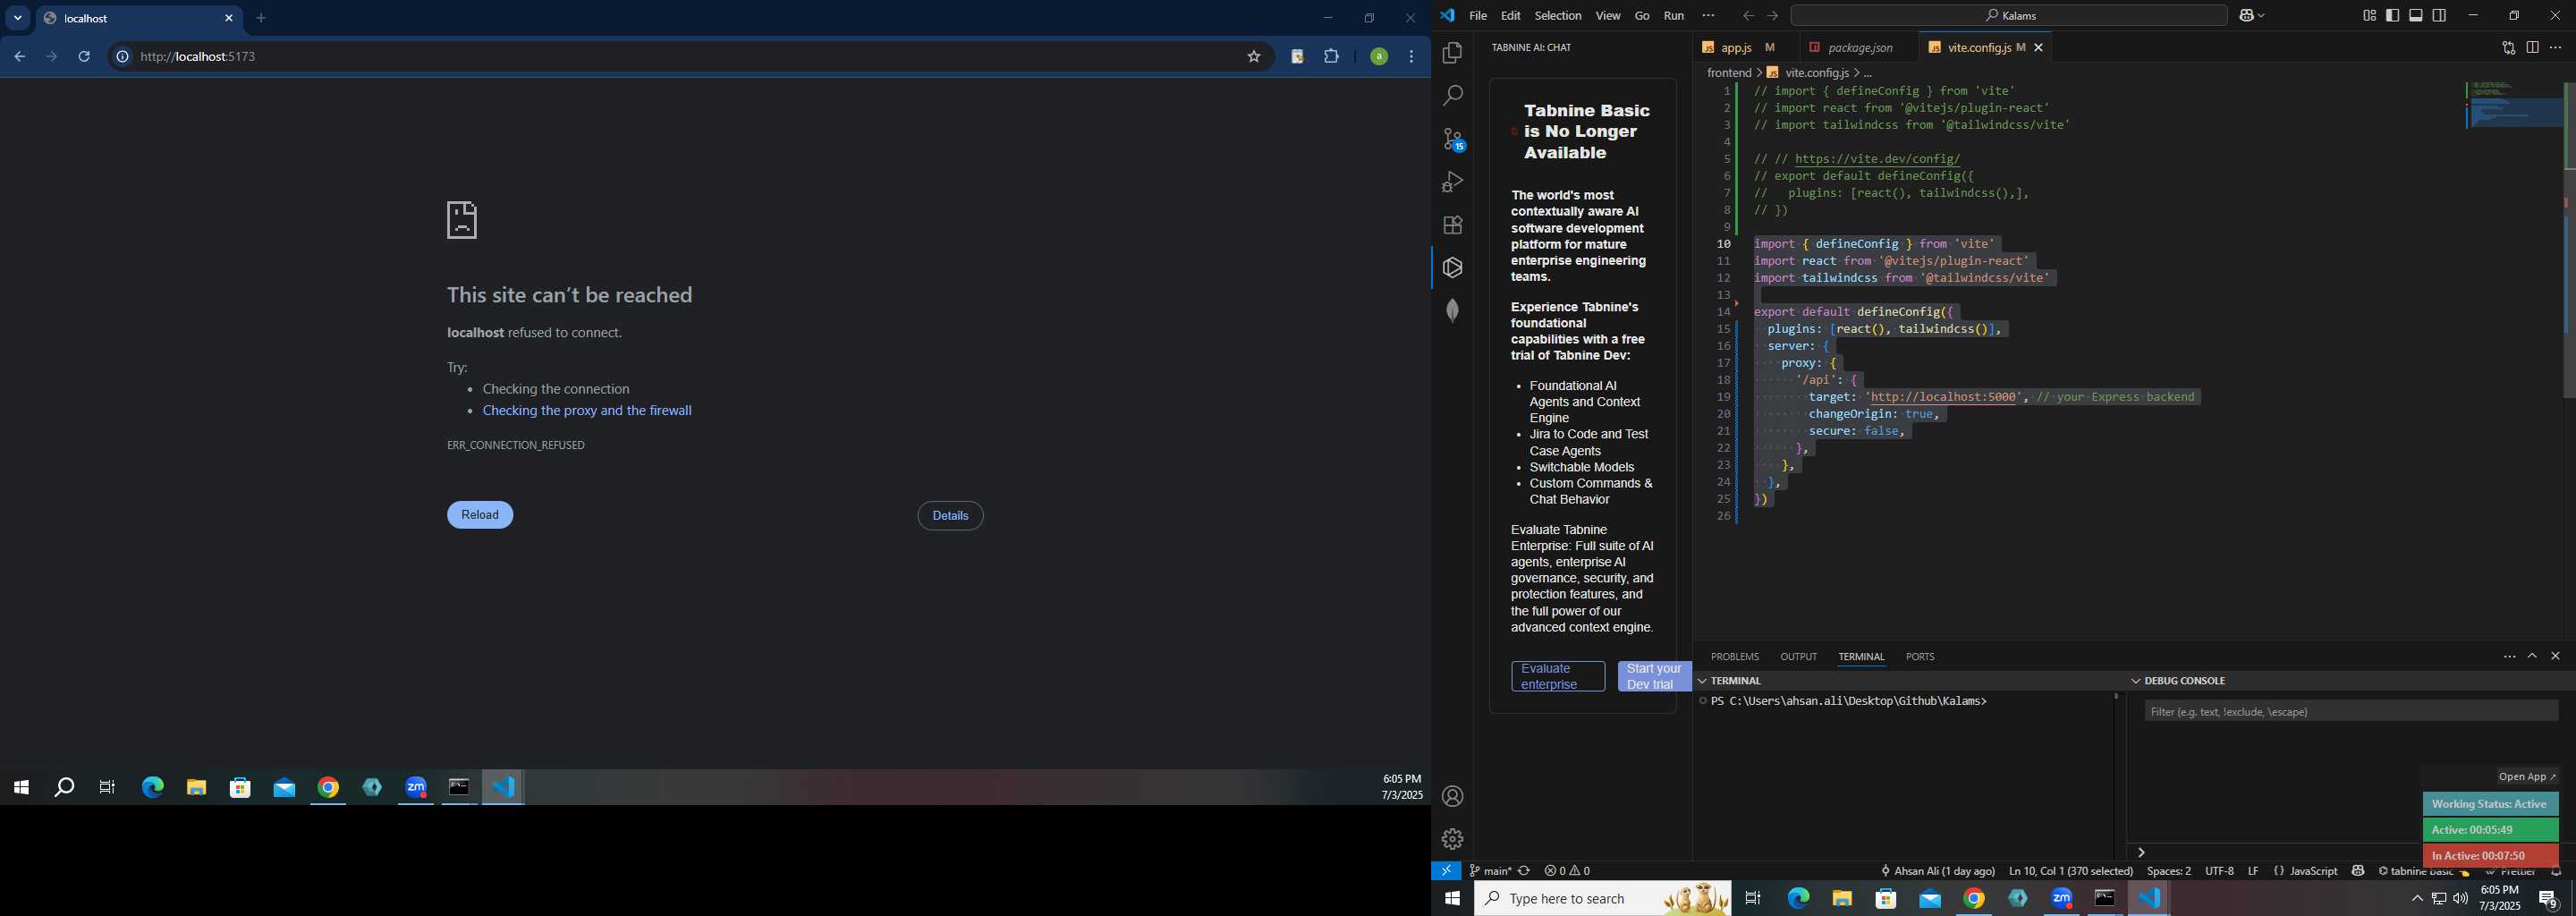Open the Run and Debug view icon
Image resolution: width=2576 pixels, height=916 pixels.
pyautogui.click(x=1452, y=182)
